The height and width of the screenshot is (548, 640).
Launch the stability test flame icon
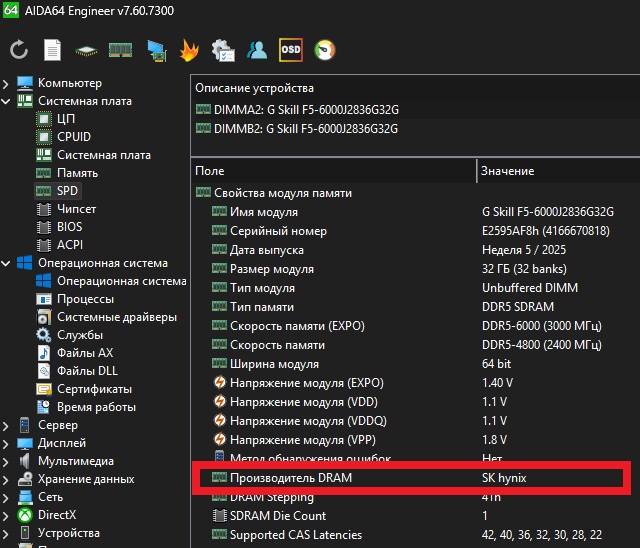(189, 50)
